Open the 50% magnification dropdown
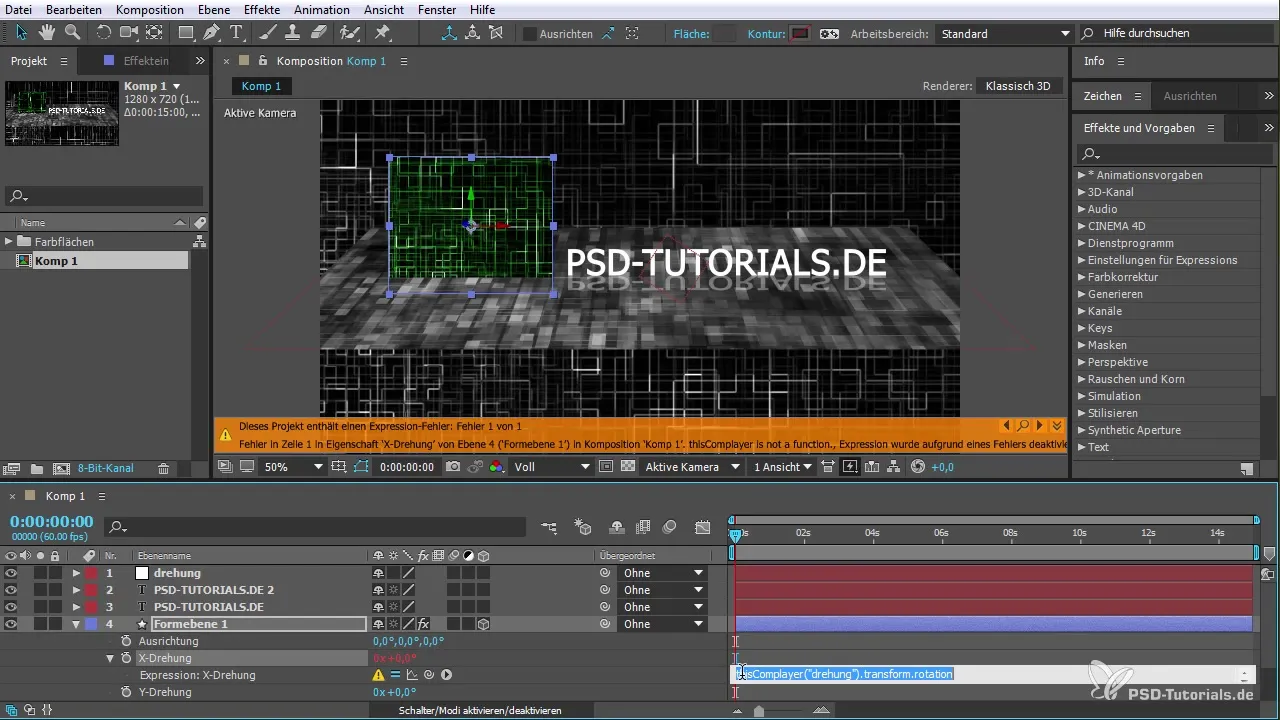This screenshot has height=720, width=1280. [293, 467]
